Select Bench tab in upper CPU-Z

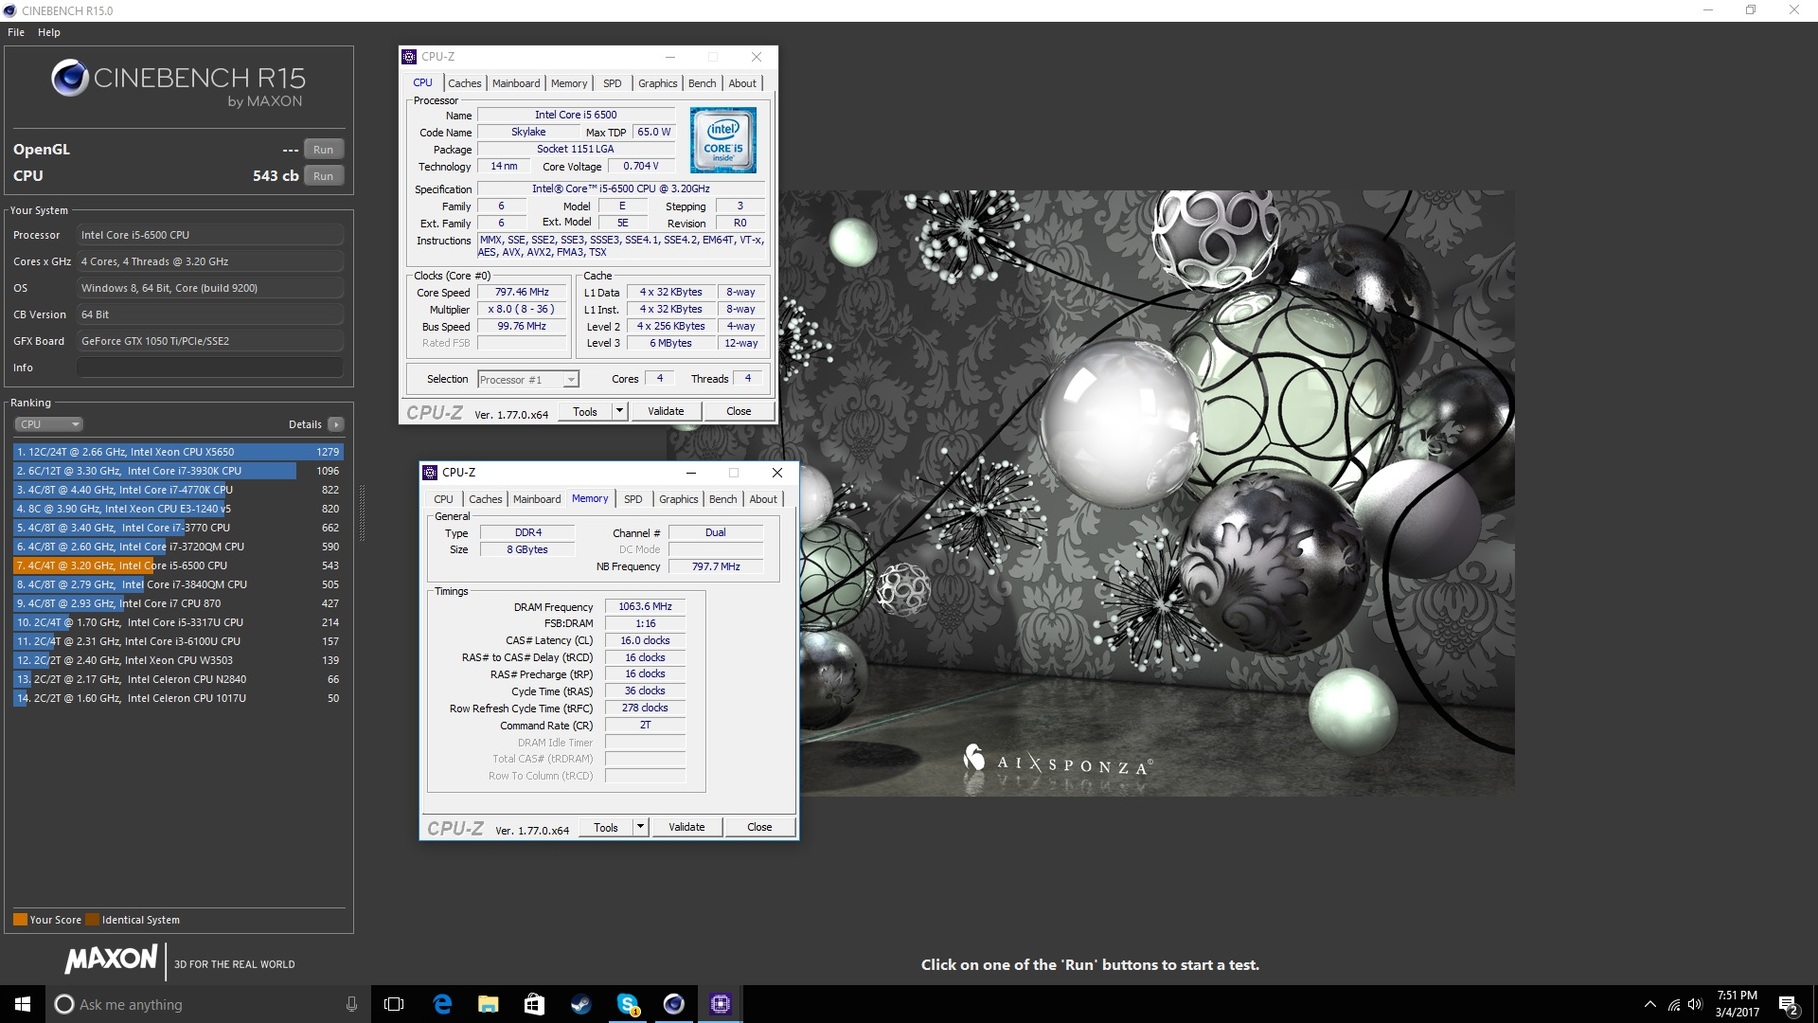tap(702, 83)
